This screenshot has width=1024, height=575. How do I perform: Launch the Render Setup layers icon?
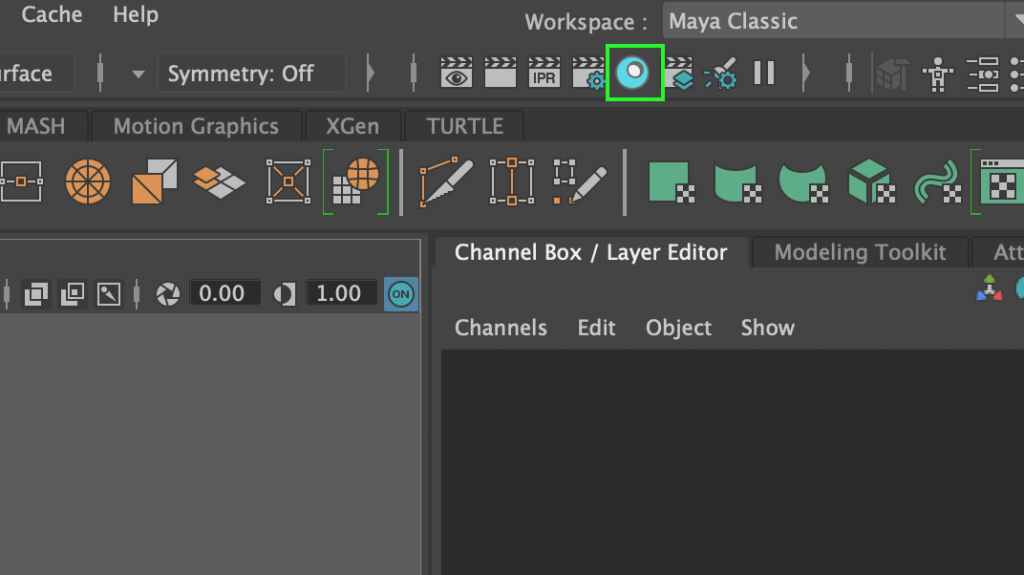[x=681, y=73]
